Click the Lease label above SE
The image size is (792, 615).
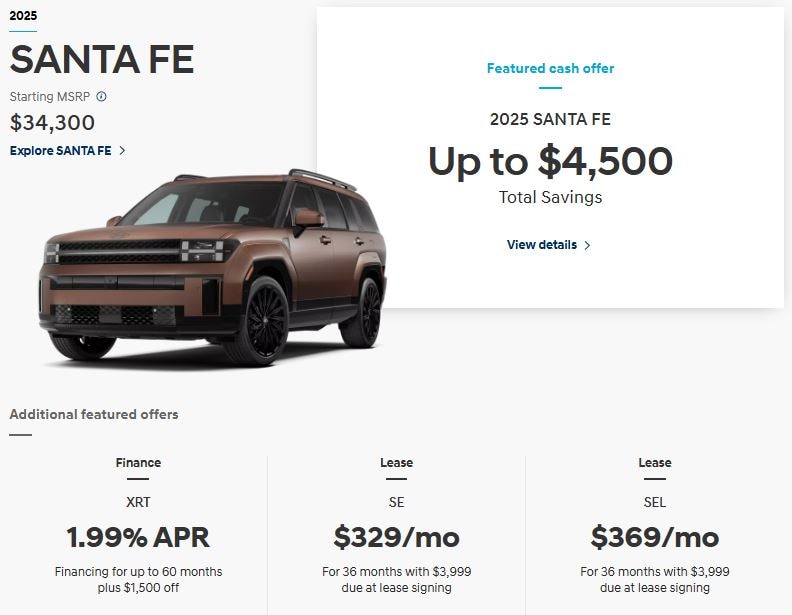click(396, 463)
